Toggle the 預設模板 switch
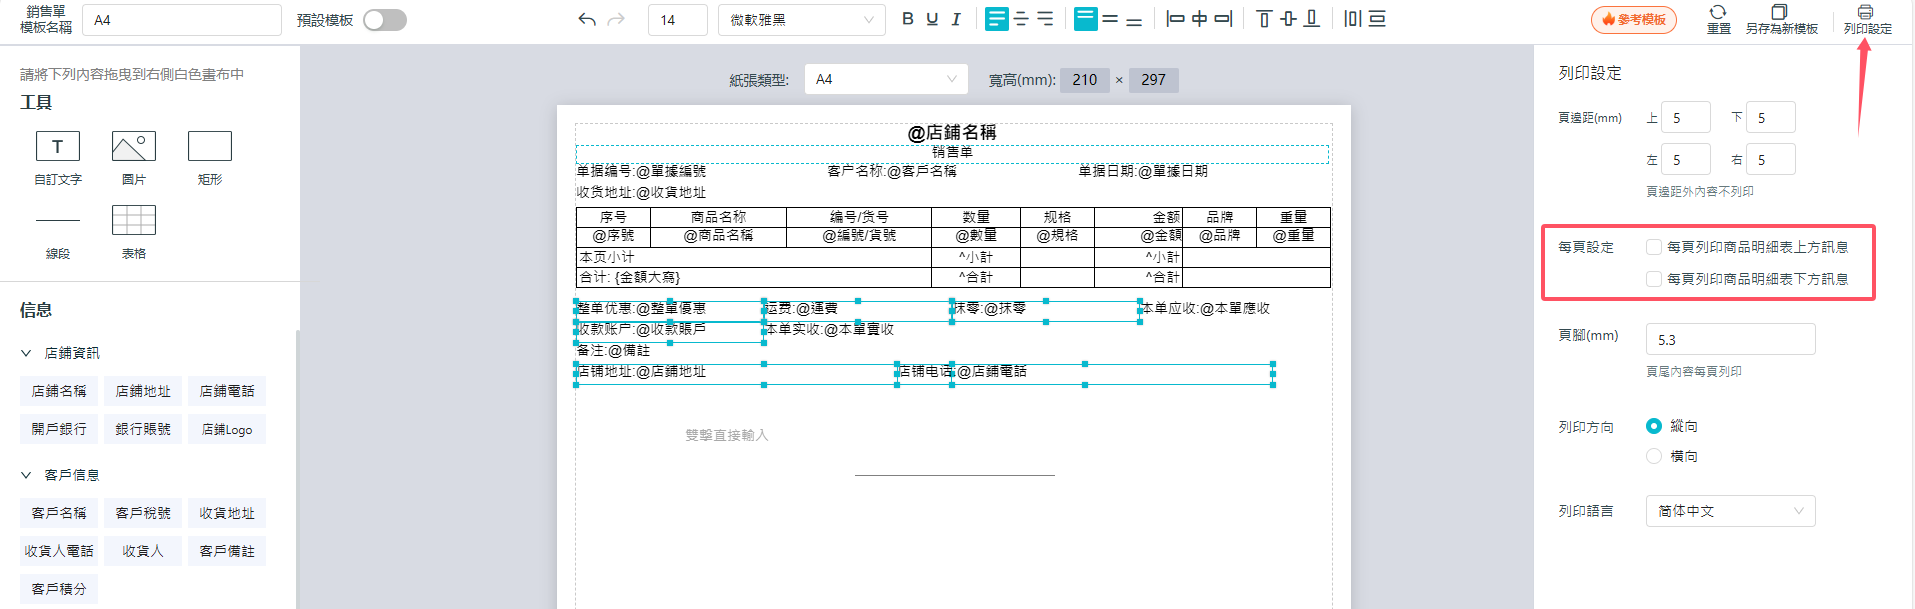 tap(385, 20)
